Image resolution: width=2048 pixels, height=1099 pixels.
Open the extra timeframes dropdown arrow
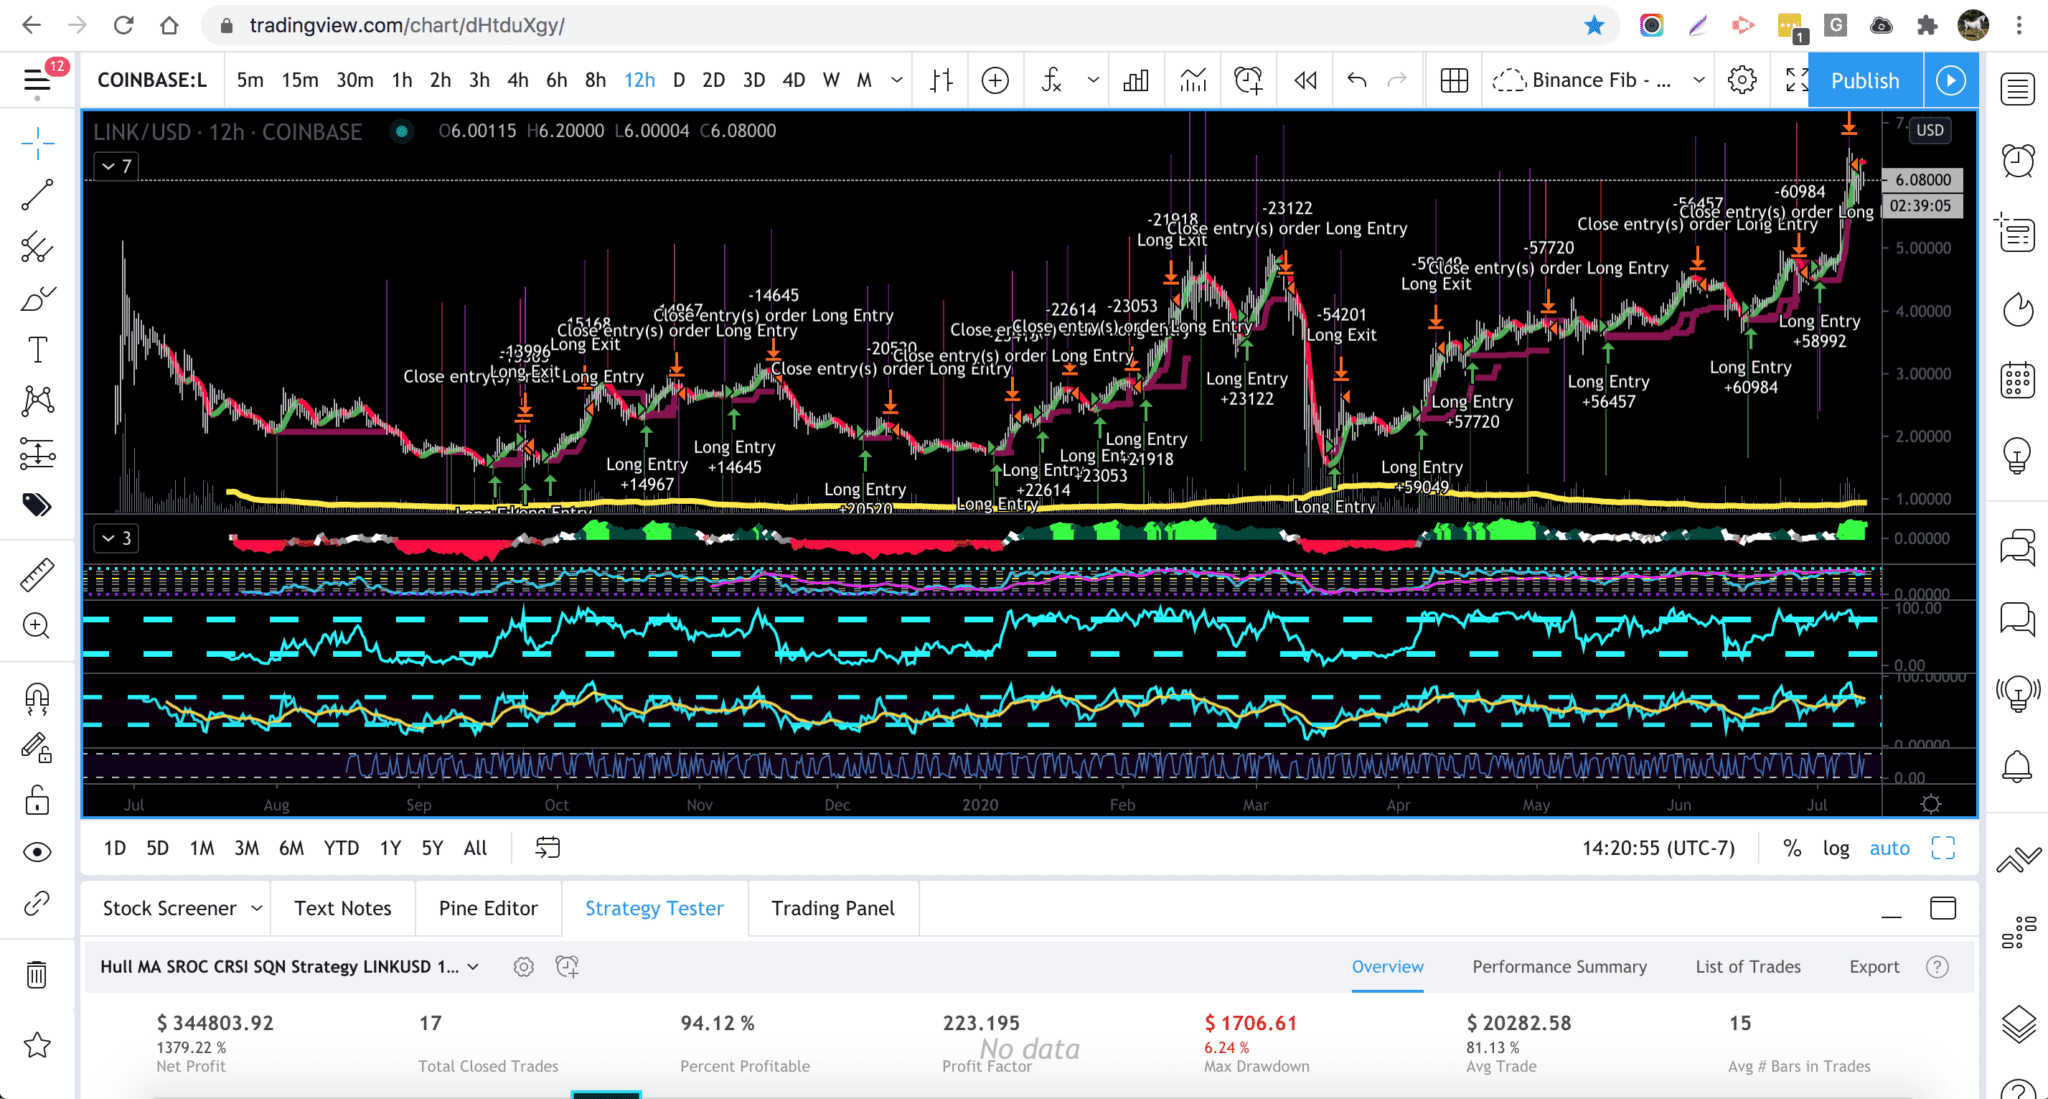tap(897, 80)
